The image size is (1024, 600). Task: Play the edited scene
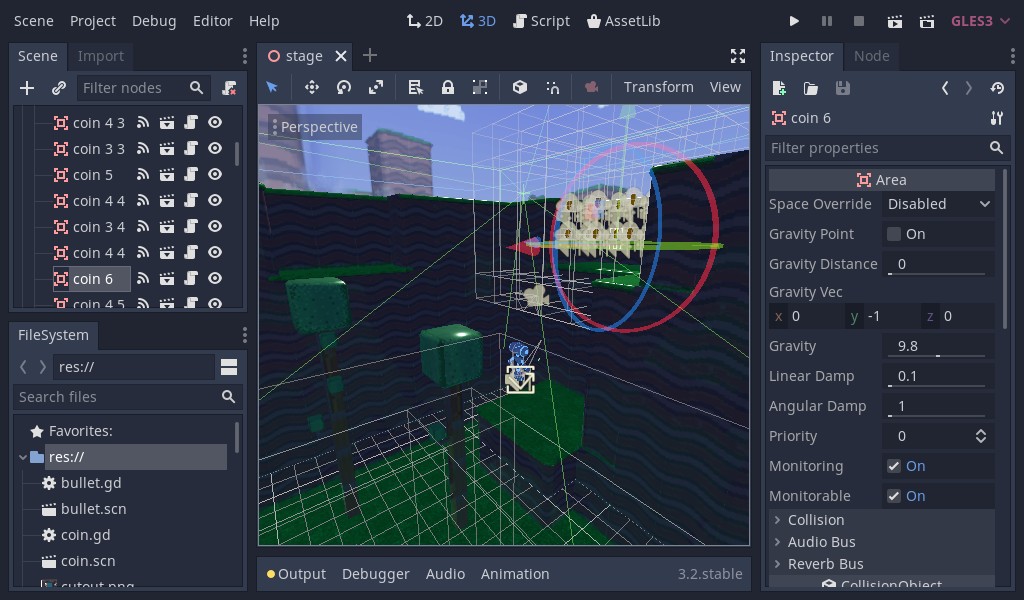tap(895, 22)
